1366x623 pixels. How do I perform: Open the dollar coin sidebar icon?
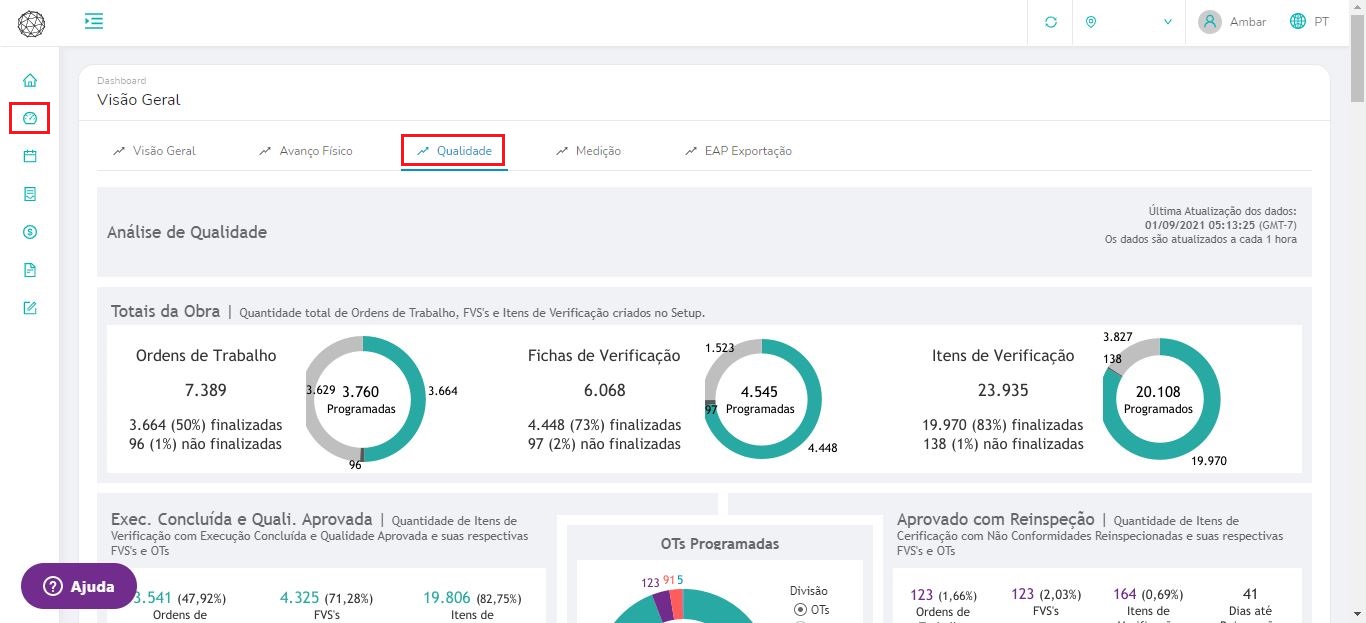tap(30, 232)
